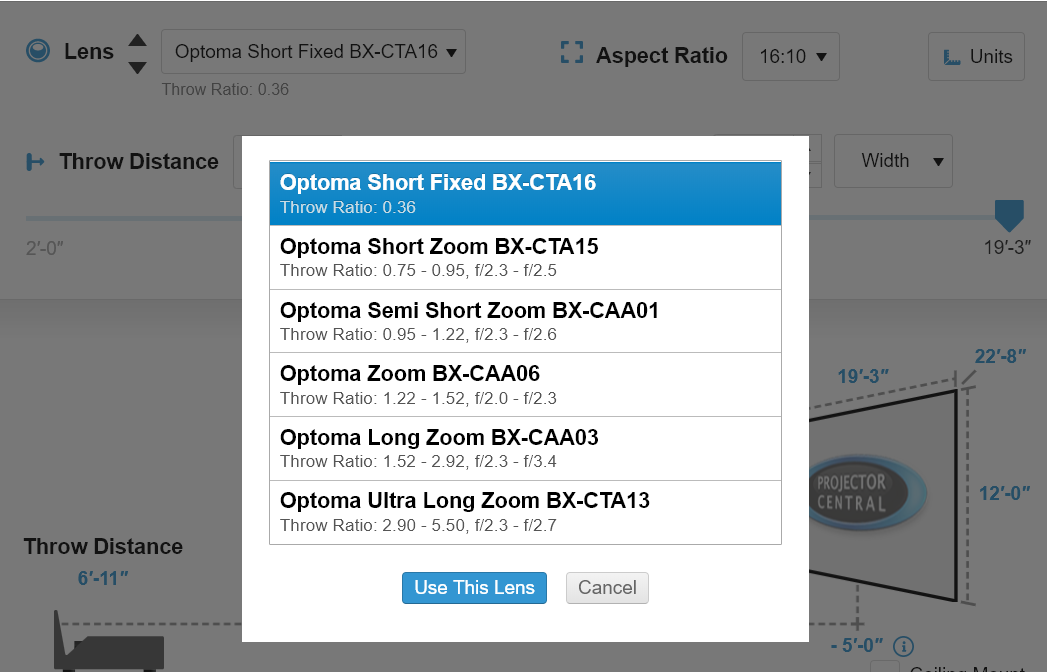The width and height of the screenshot is (1047, 672).
Task: Click the 6'-11" throw distance value
Action: (103, 578)
